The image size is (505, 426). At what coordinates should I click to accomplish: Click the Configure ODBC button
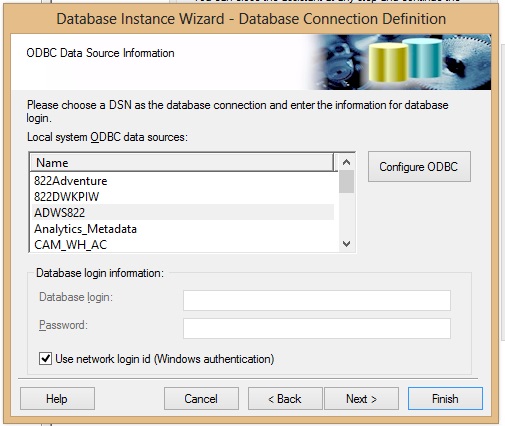[419, 167]
